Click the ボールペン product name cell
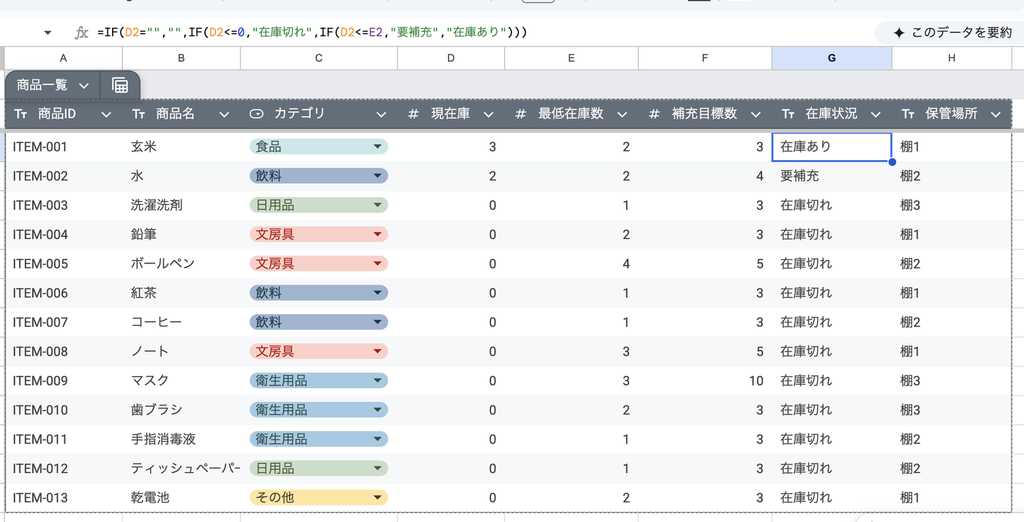 [181, 263]
